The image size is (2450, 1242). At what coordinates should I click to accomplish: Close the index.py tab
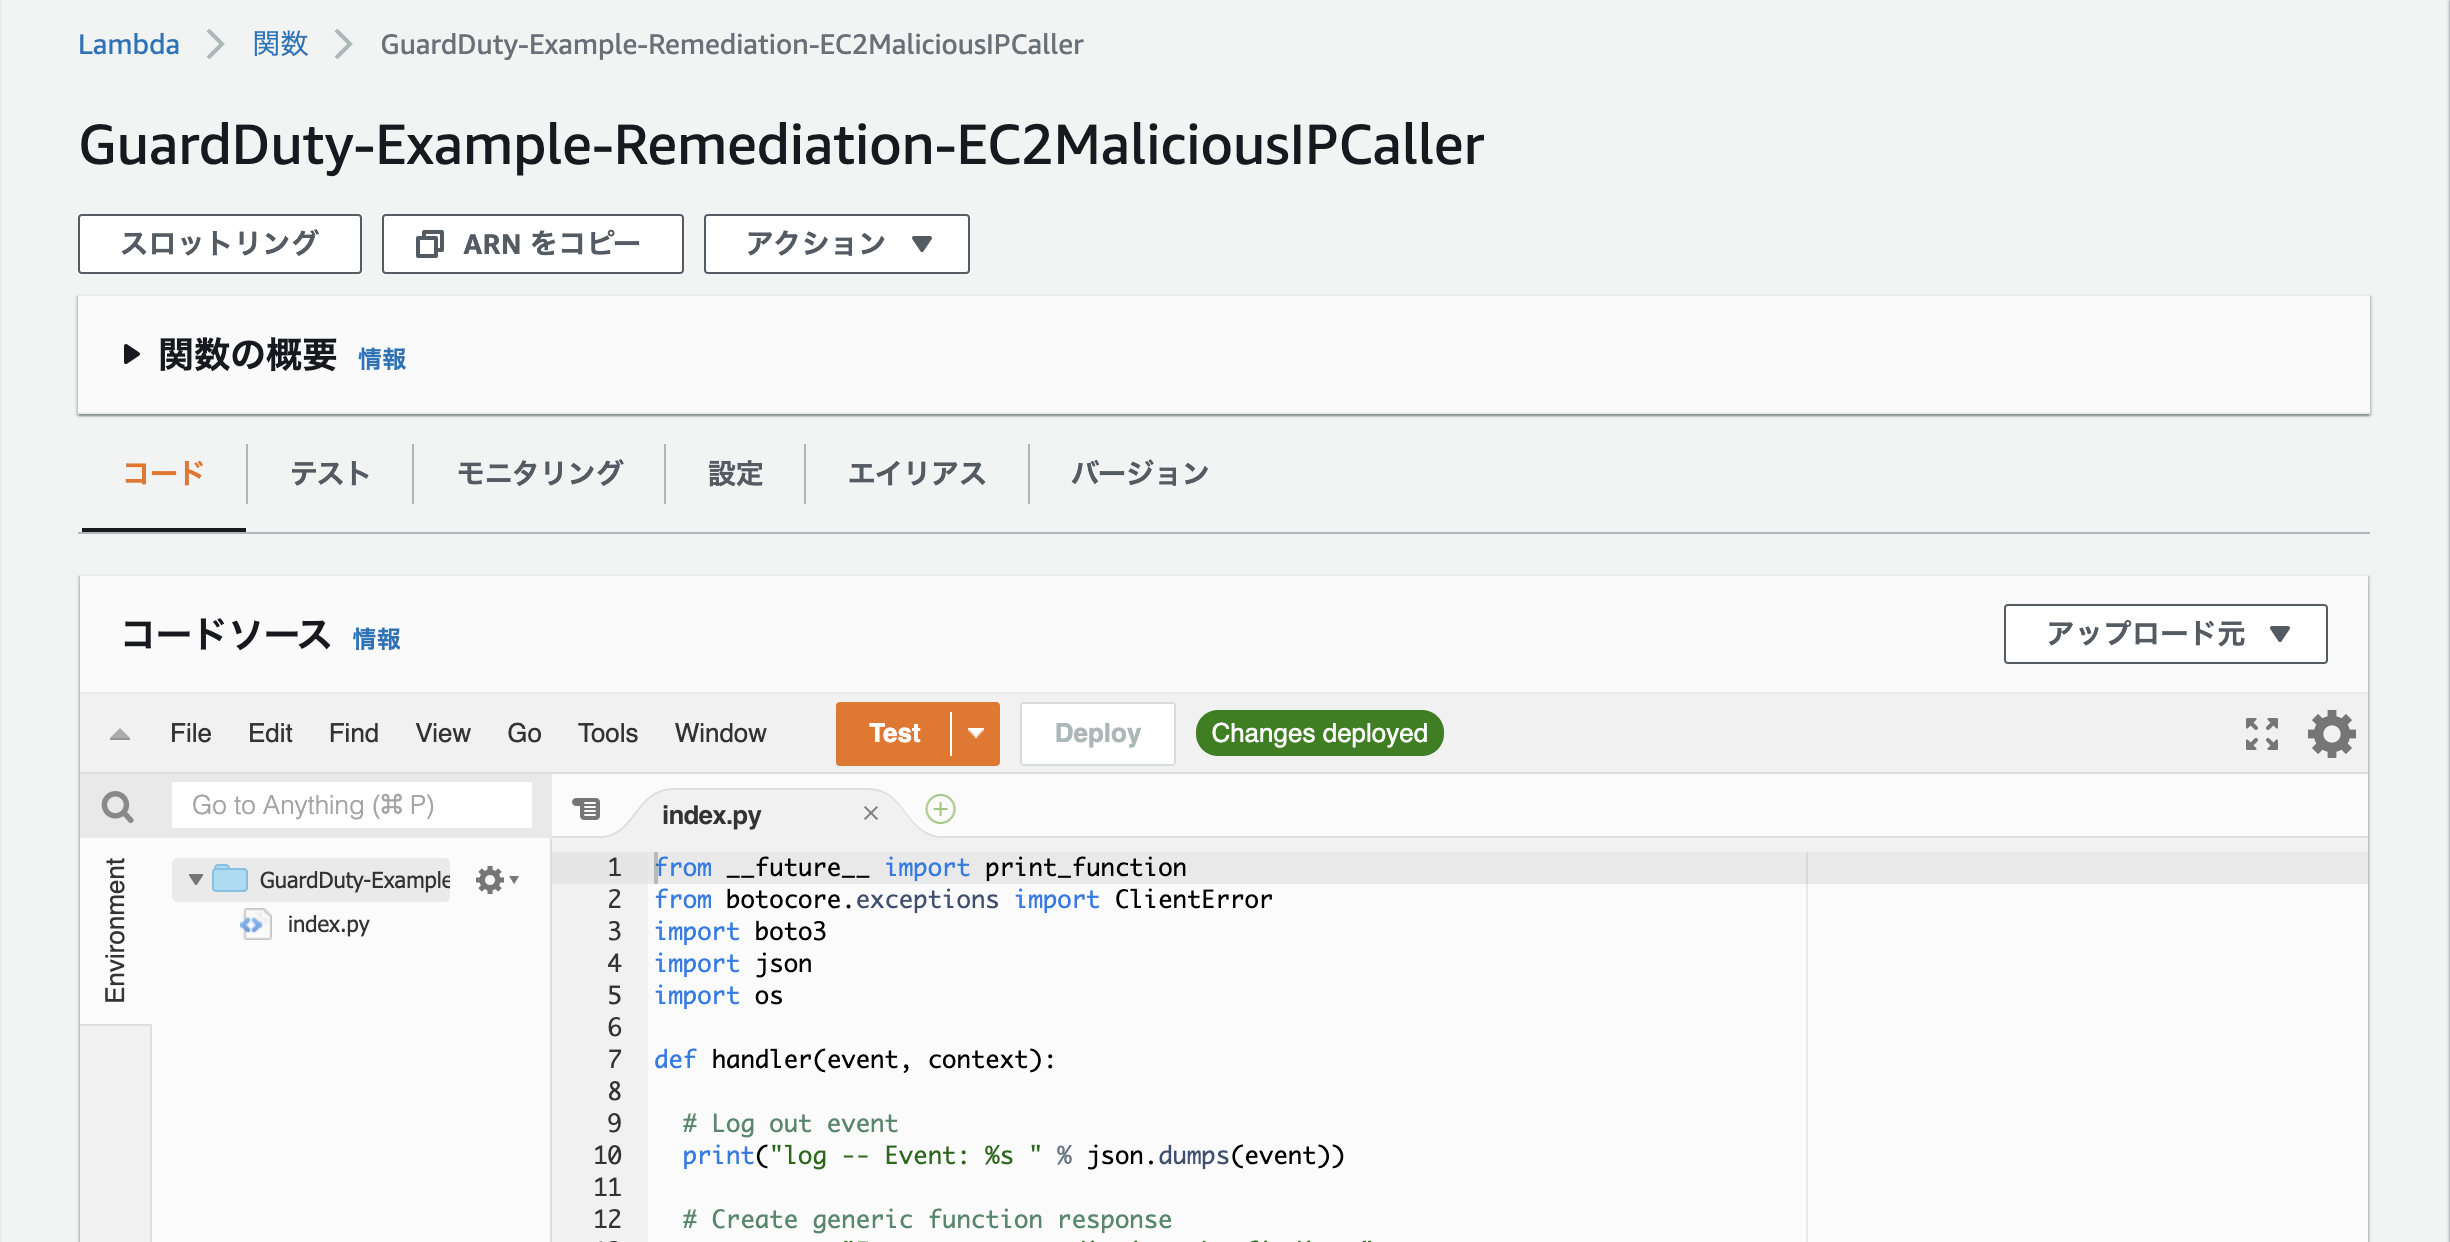click(x=871, y=813)
